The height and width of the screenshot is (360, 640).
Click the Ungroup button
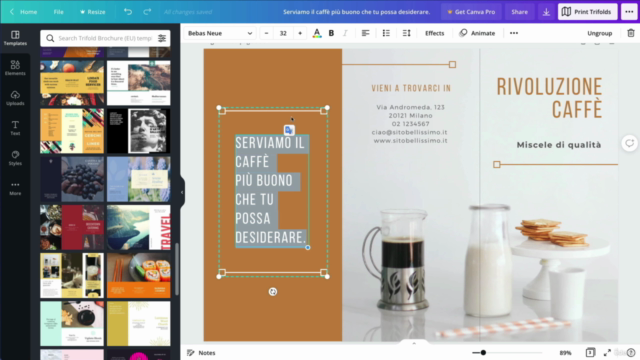coord(600,33)
